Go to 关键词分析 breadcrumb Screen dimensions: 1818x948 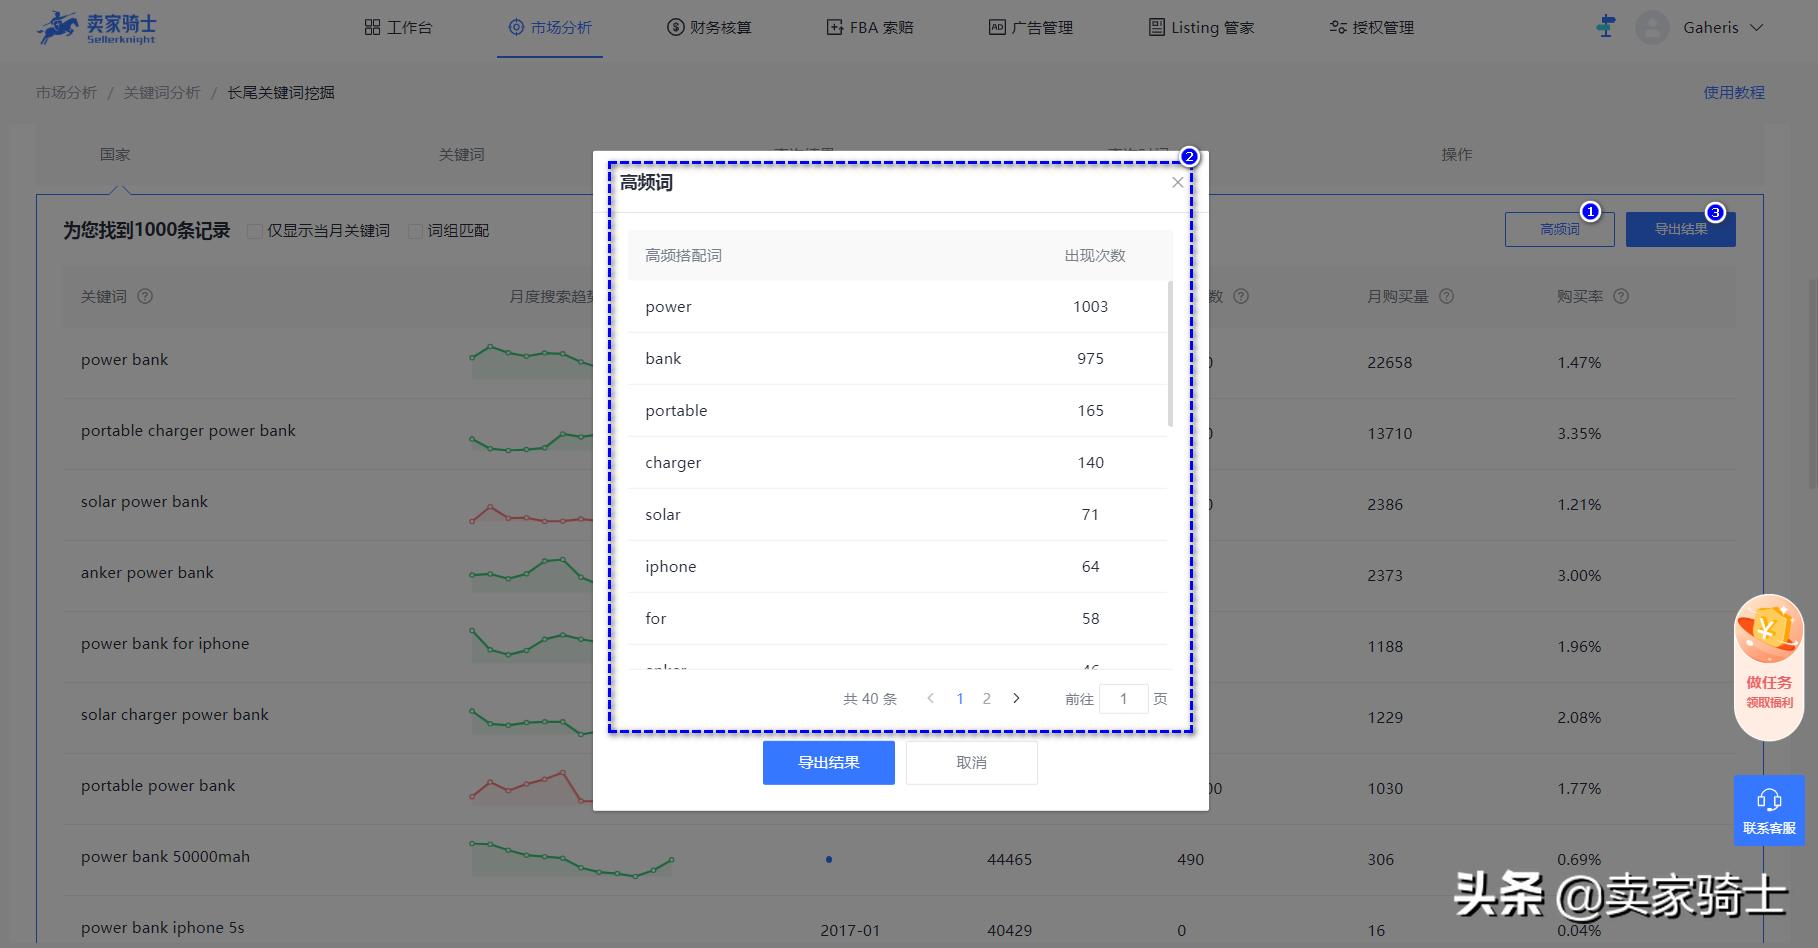pyautogui.click(x=162, y=92)
